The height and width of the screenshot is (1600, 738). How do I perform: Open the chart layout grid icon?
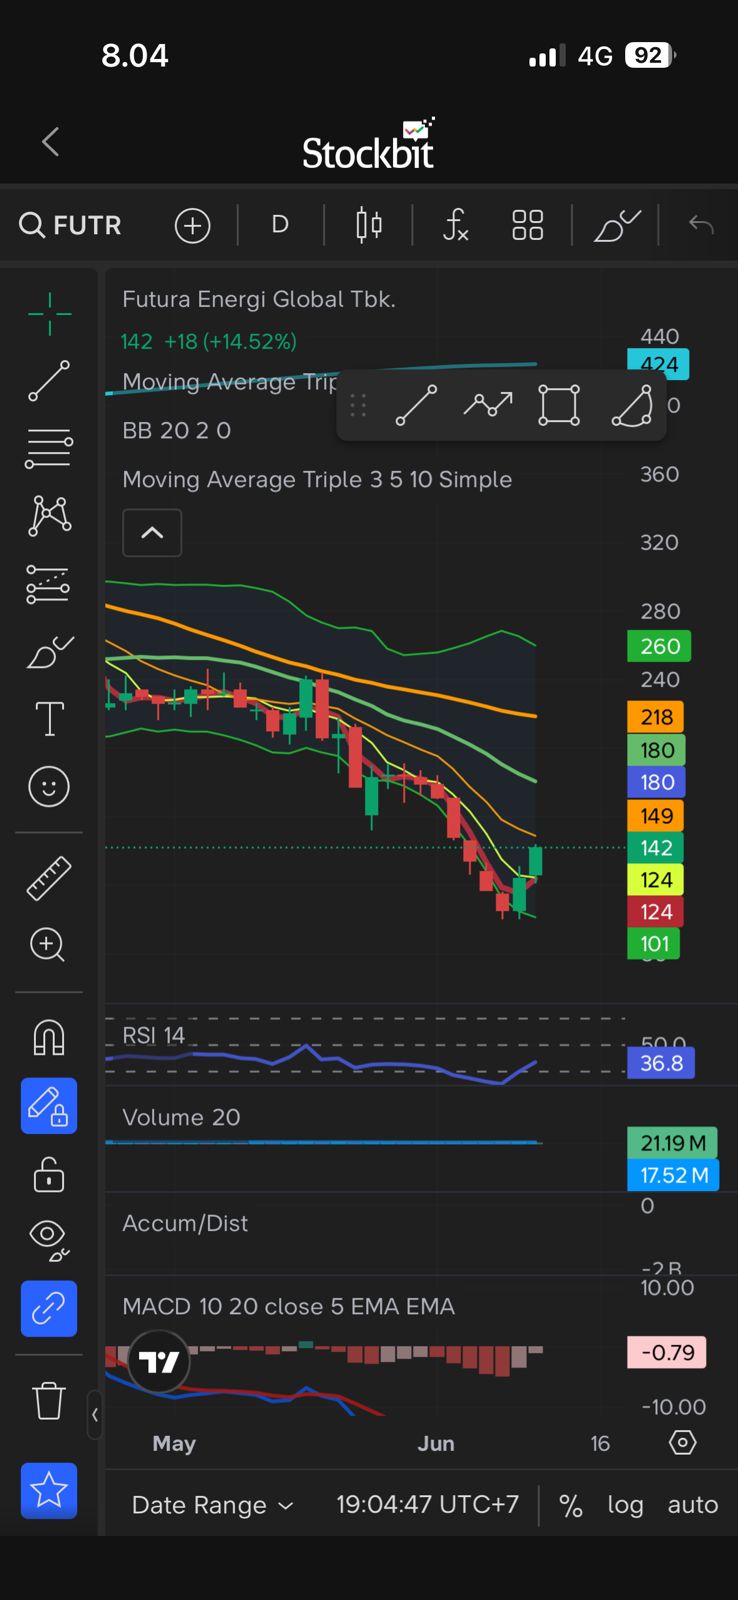pos(527,225)
